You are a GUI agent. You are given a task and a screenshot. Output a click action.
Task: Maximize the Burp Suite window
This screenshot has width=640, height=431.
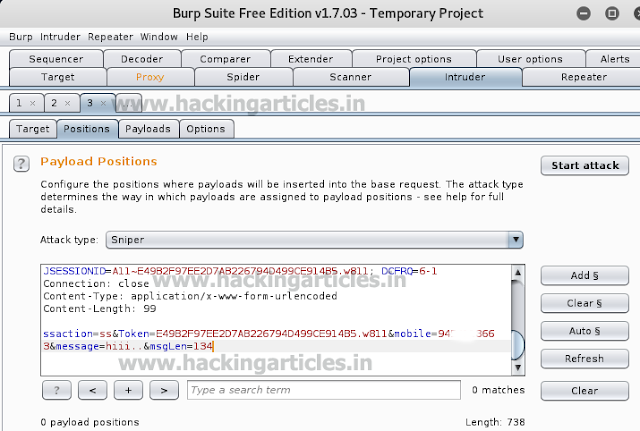point(612,14)
